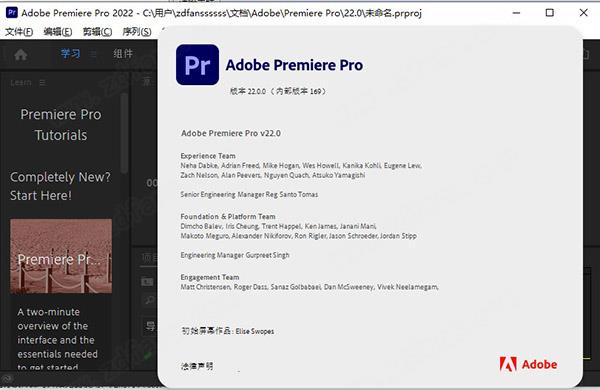600x390 pixels.
Task: Click the "Adobe Premiere Pro v22.0" text
Action: 231,133
